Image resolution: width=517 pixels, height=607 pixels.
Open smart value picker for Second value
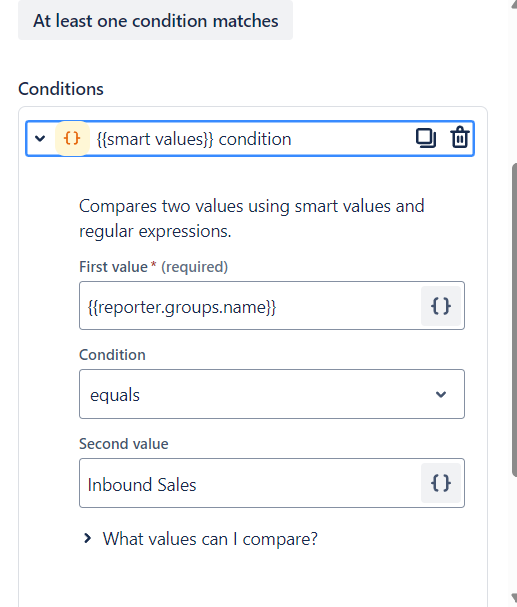tap(441, 483)
